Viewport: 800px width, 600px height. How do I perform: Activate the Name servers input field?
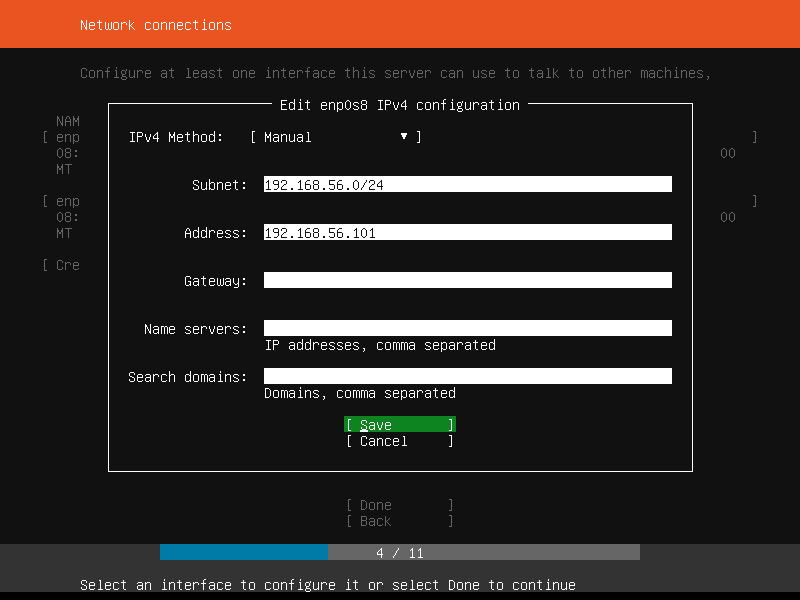(467, 329)
